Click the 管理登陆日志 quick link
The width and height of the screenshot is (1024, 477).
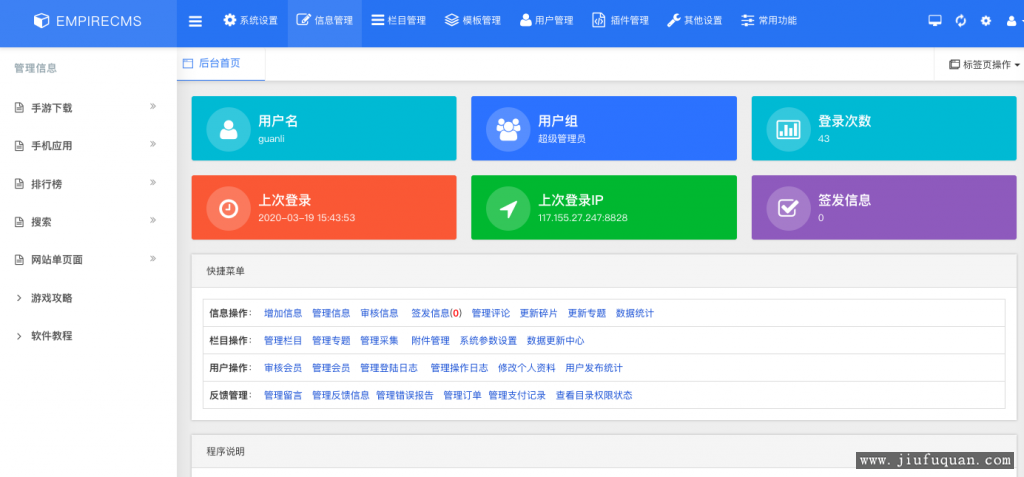coord(389,368)
